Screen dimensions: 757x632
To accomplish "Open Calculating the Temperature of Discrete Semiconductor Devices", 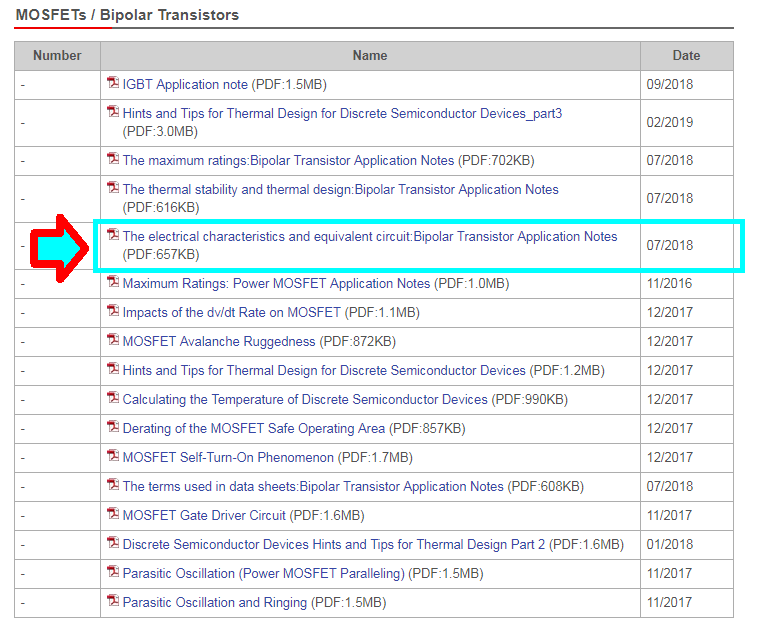I will tap(305, 399).
